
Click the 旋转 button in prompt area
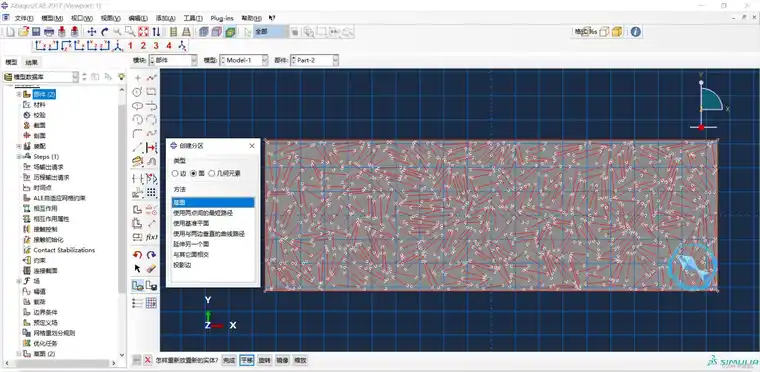tap(264, 360)
